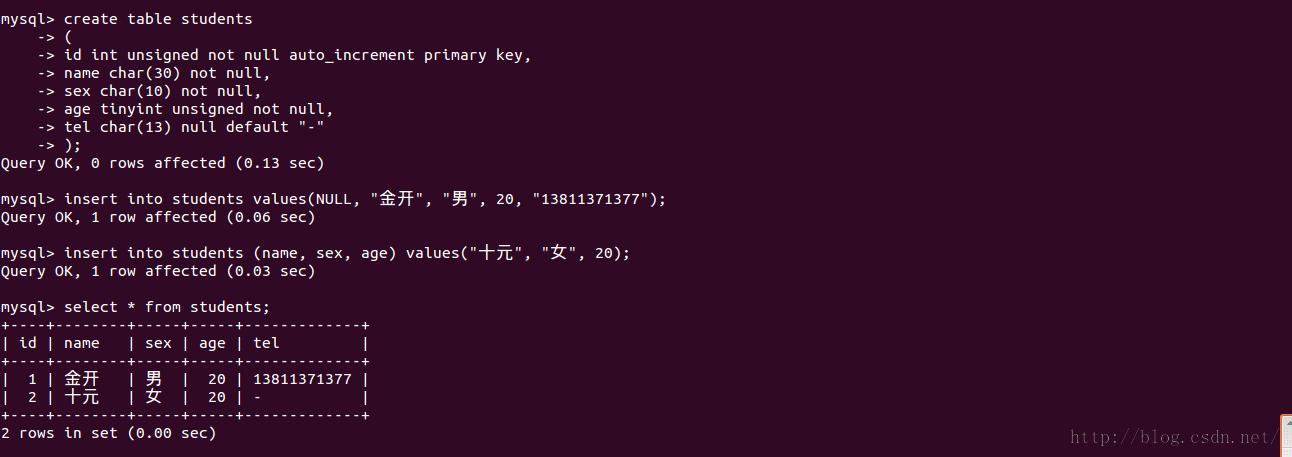
Task: Click the dash tel value in row 2
Action: 257,397
